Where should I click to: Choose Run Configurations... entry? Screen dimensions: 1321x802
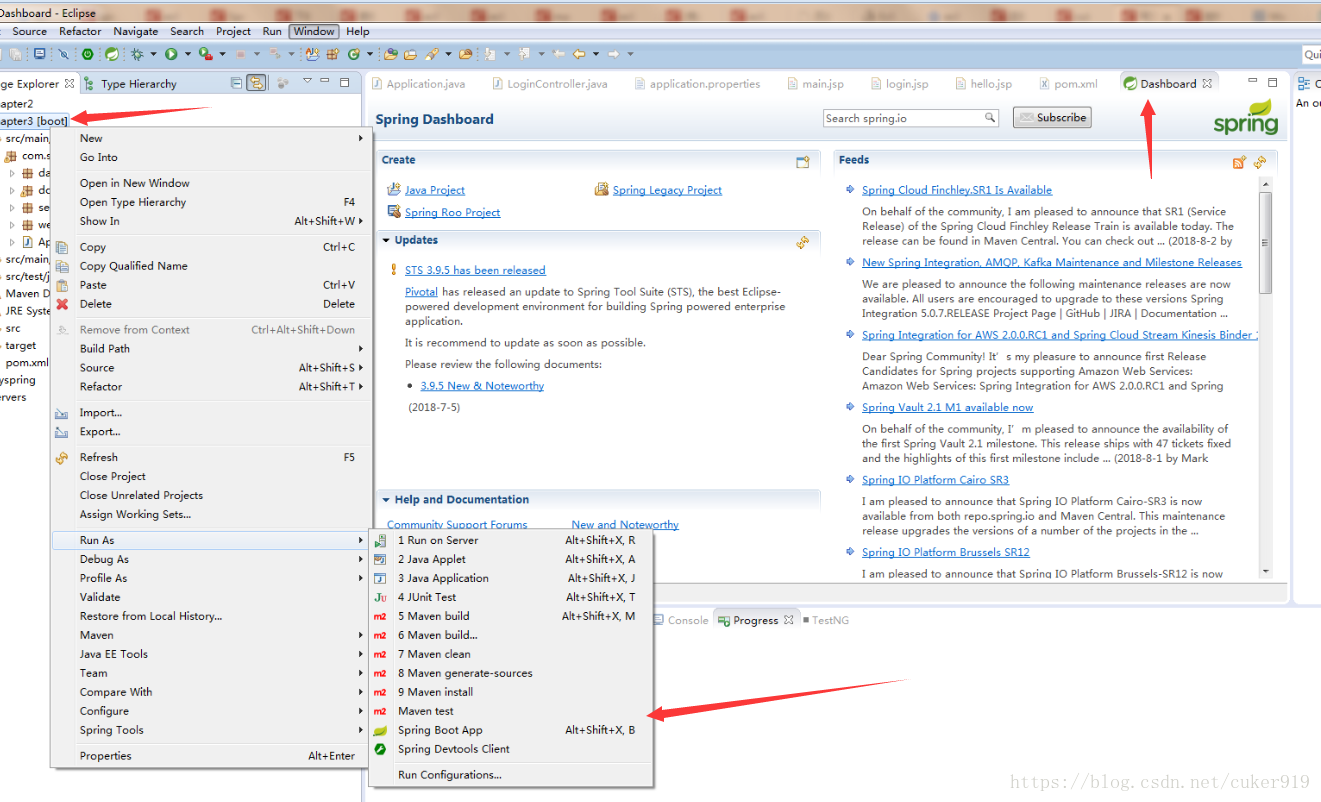510,775
